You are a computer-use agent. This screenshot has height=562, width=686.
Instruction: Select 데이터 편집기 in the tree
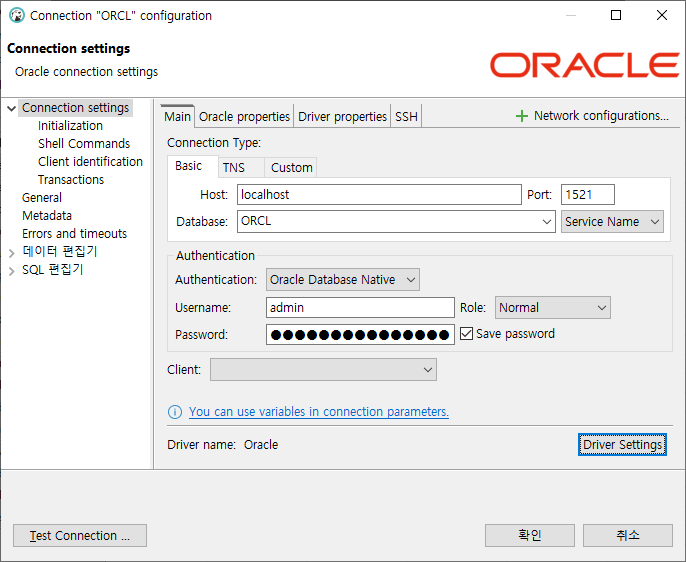pyautogui.click(x=60, y=251)
